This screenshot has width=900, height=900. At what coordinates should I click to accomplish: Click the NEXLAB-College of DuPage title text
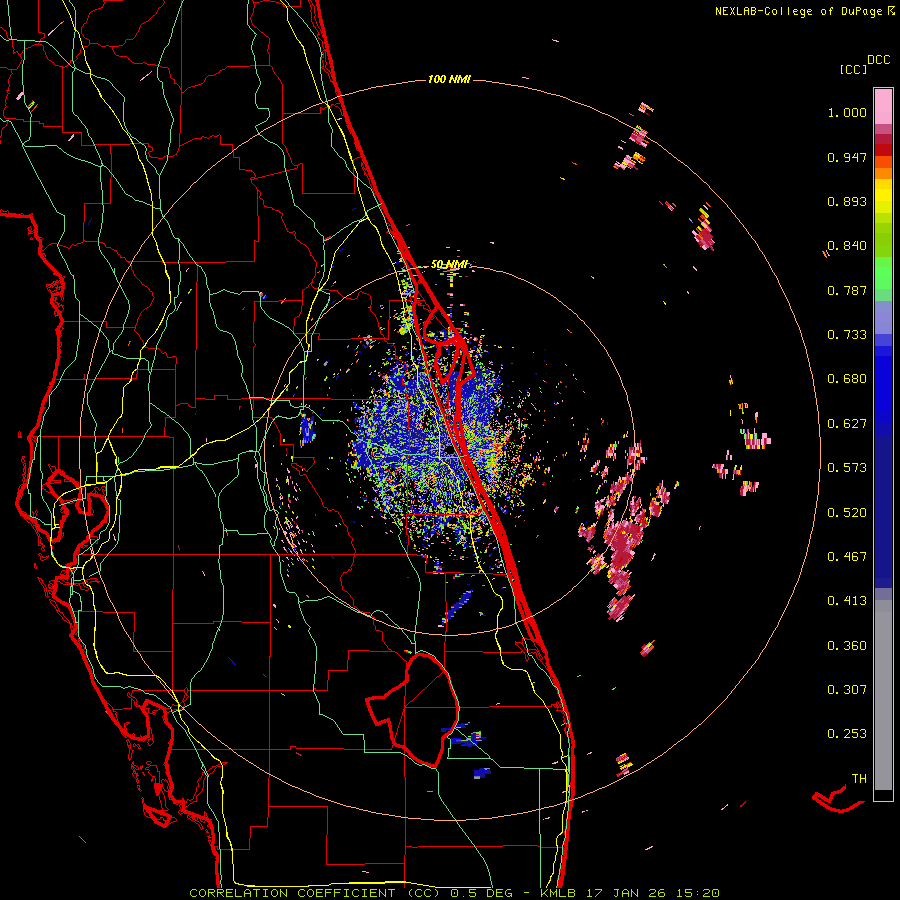tap(798, 11)
